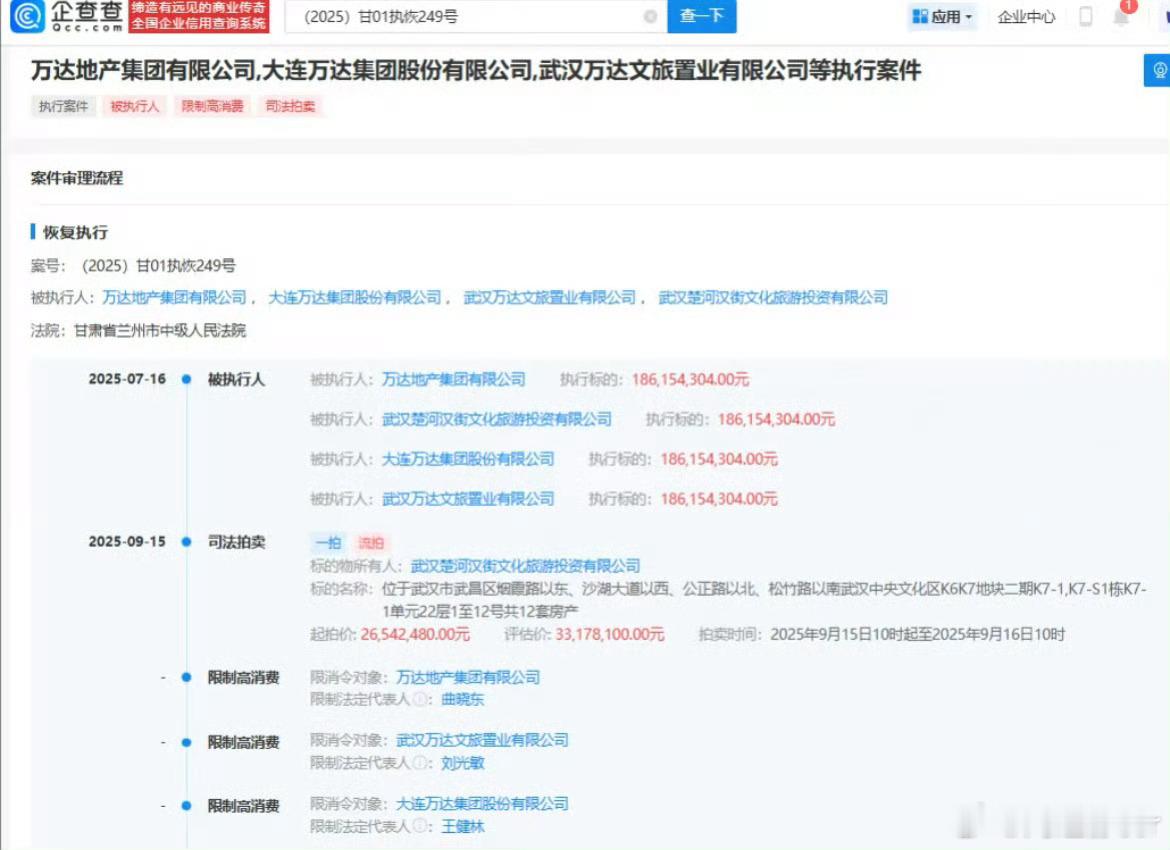Open 武汉万达文旅置业有限公司 in the header 被执行人 list
Screen dimensions: 1170x850
(550, 297)
